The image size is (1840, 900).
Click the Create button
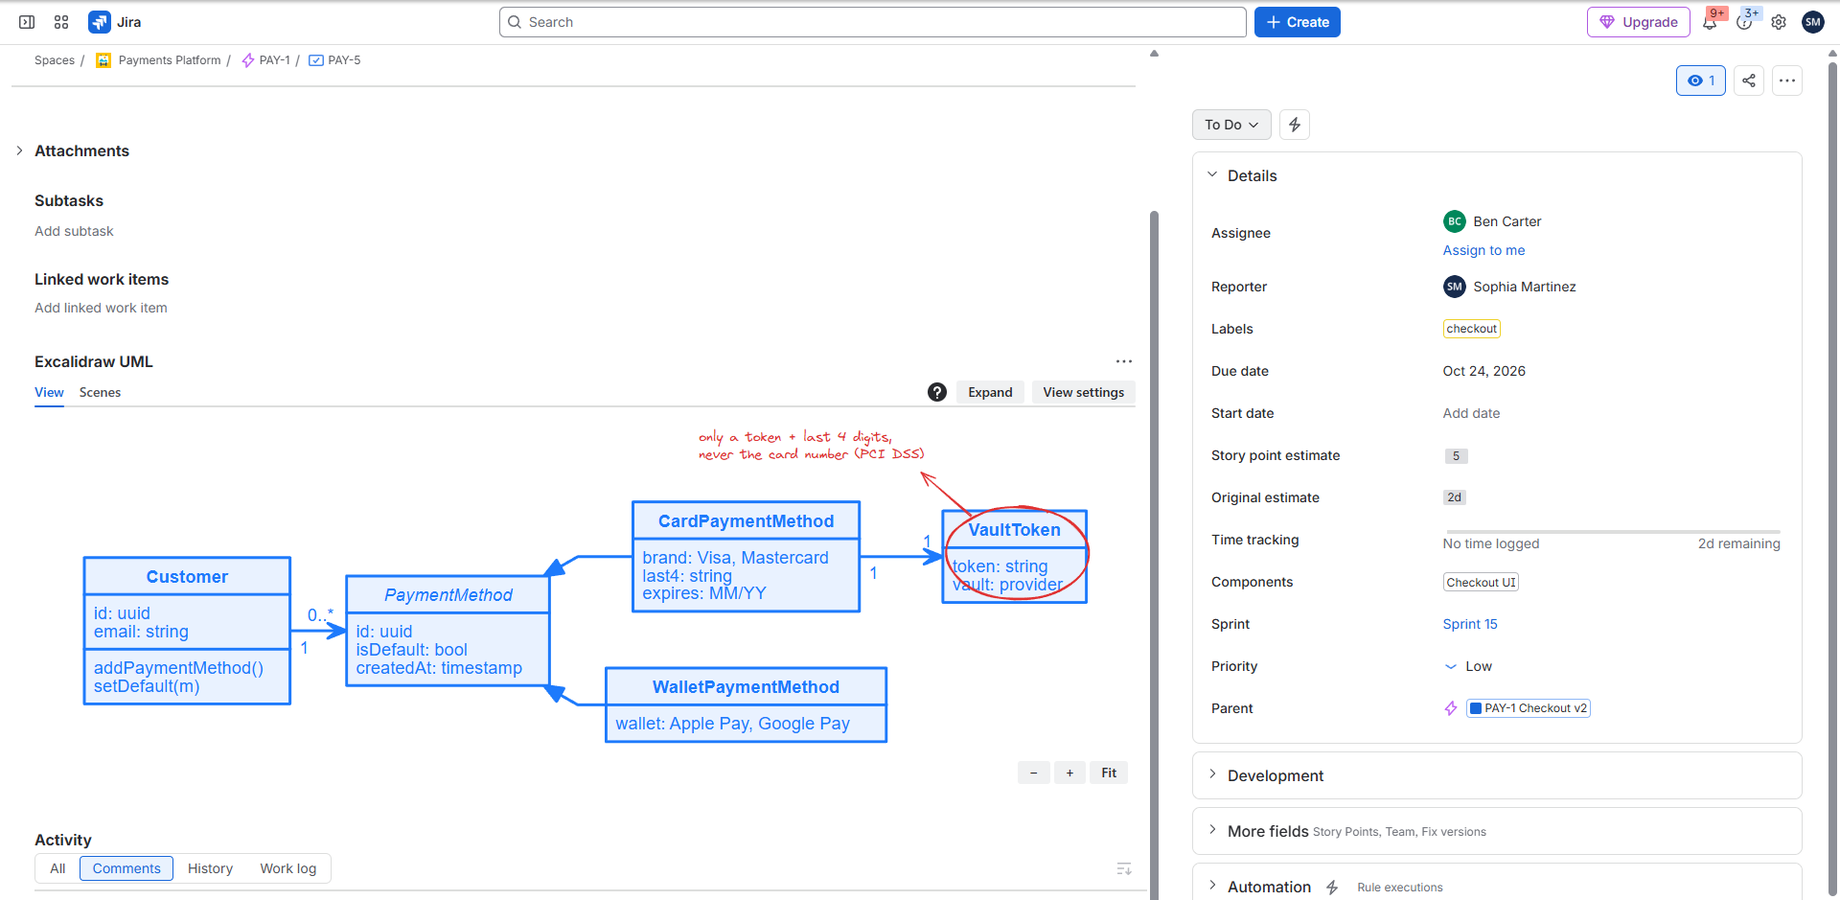[x=1297, y=22]
